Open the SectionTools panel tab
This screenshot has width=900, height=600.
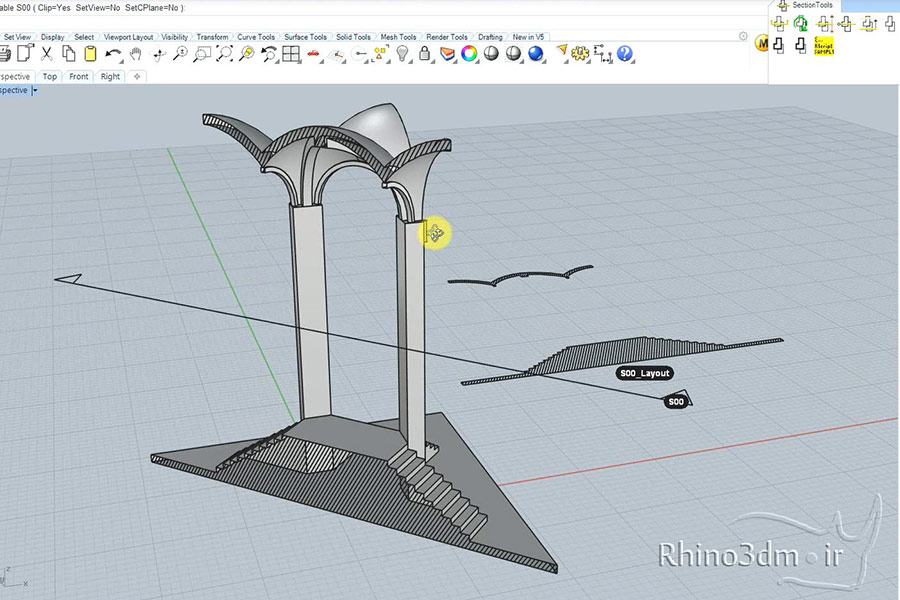(x=805, y=5)
